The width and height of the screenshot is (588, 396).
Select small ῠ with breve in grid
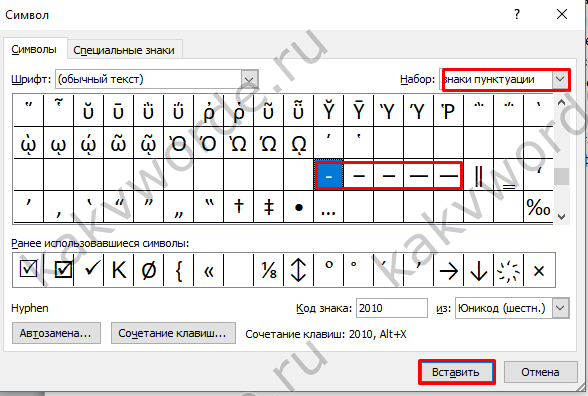[88, 111]
